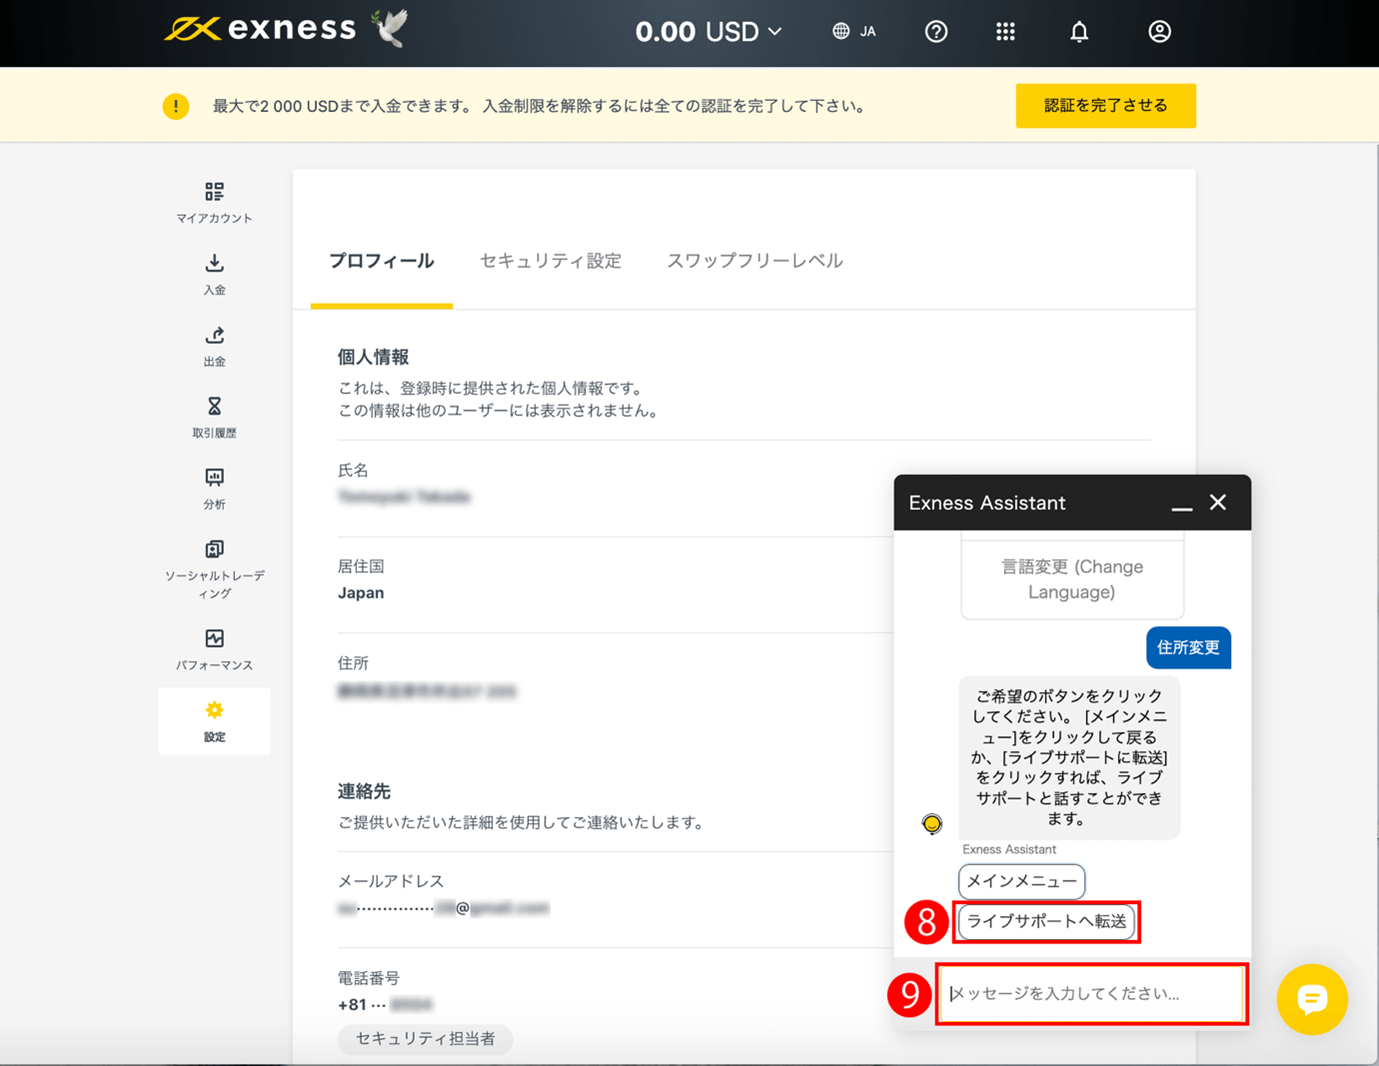Open the 0.00 USD balance dropdown
Image resolution: width=1379 pixels, height=1066 pixels.
pos(708,31)
